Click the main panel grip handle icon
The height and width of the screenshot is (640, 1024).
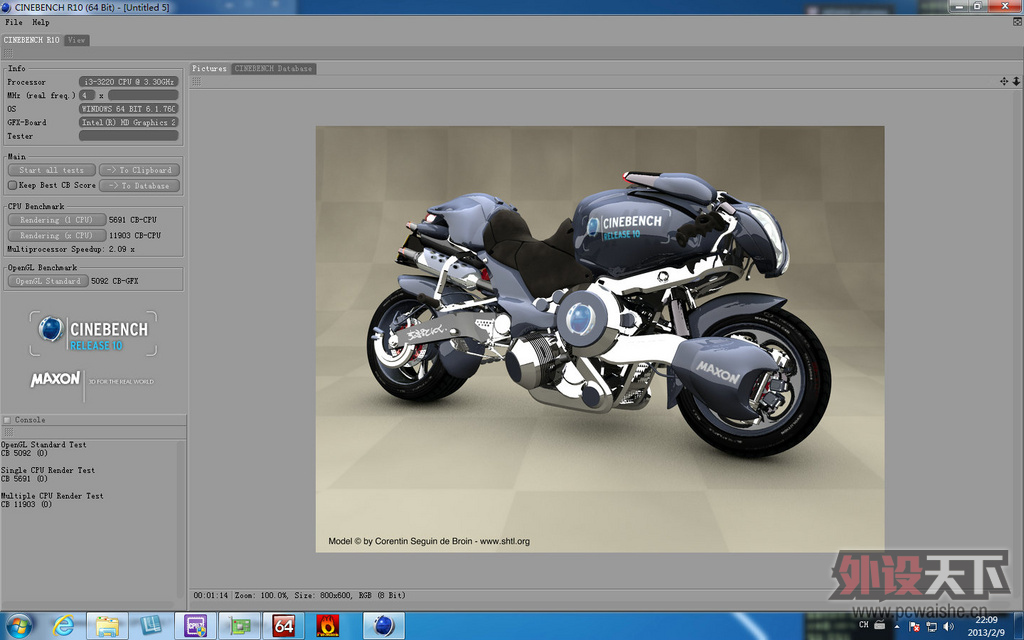tap(8, 53)
